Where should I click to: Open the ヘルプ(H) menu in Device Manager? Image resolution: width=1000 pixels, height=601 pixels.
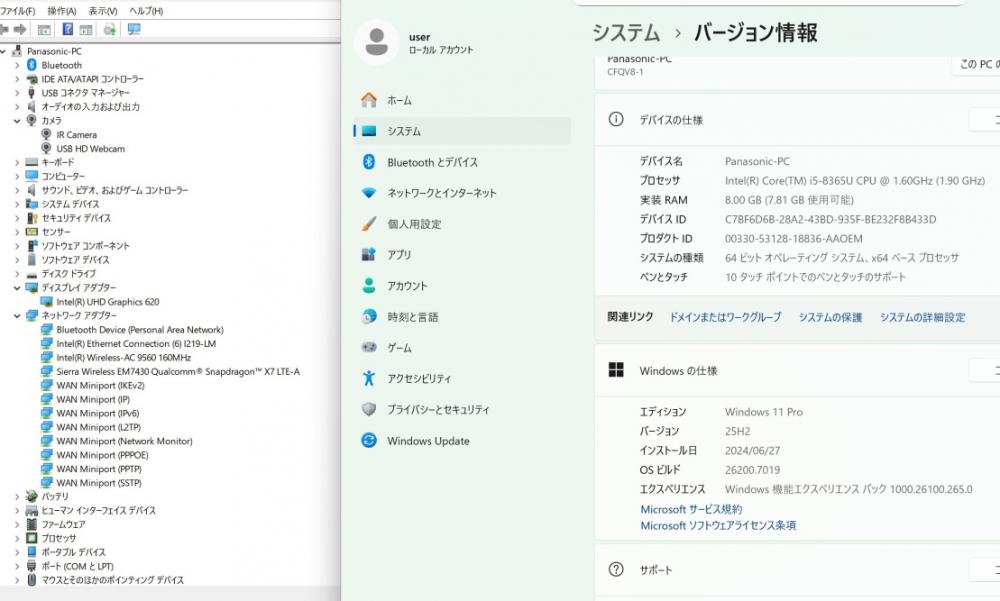[x=146, y=11]
